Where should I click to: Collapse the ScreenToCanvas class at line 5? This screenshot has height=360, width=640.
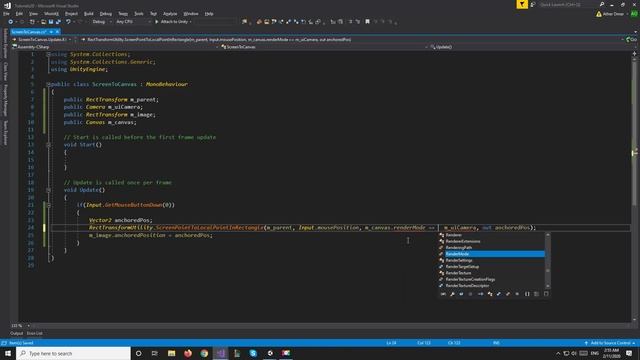click(48, 84)
